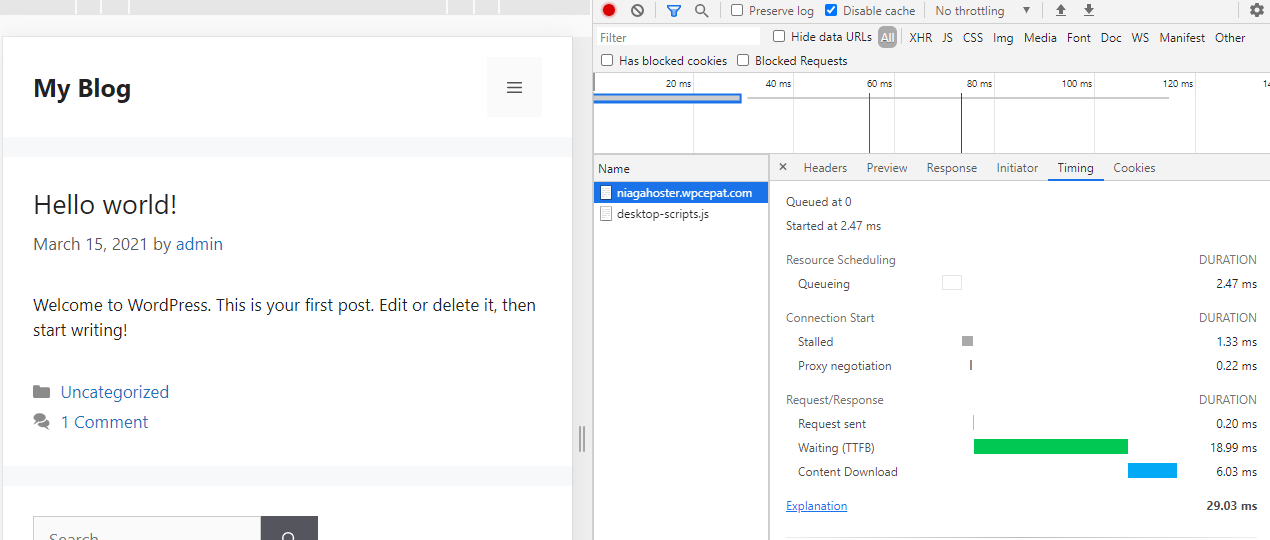Clear the network log
Image resolution: width=1270 pixels, height=540 pixels.
(x=637, y=11)
